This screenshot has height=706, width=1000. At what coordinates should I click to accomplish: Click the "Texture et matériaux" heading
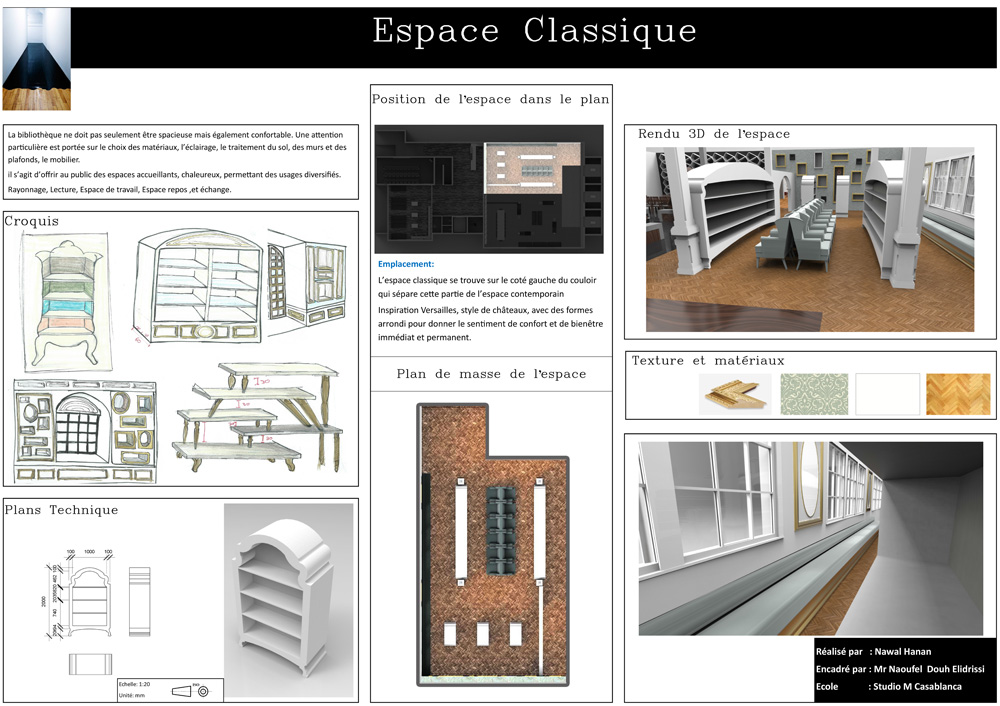pos(708,360)
